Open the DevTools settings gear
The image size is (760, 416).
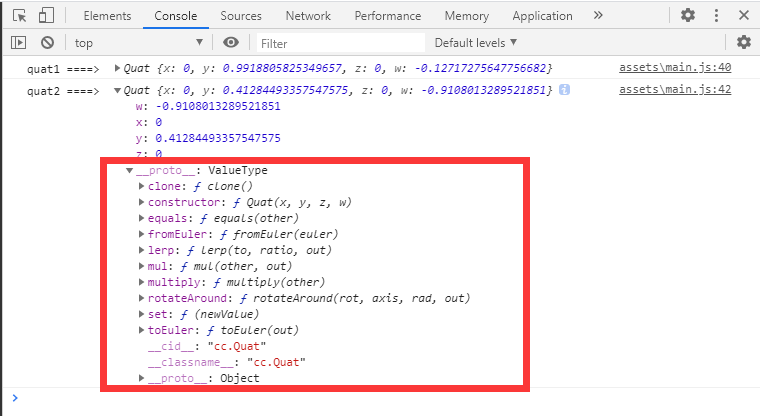tap(688, 16)
